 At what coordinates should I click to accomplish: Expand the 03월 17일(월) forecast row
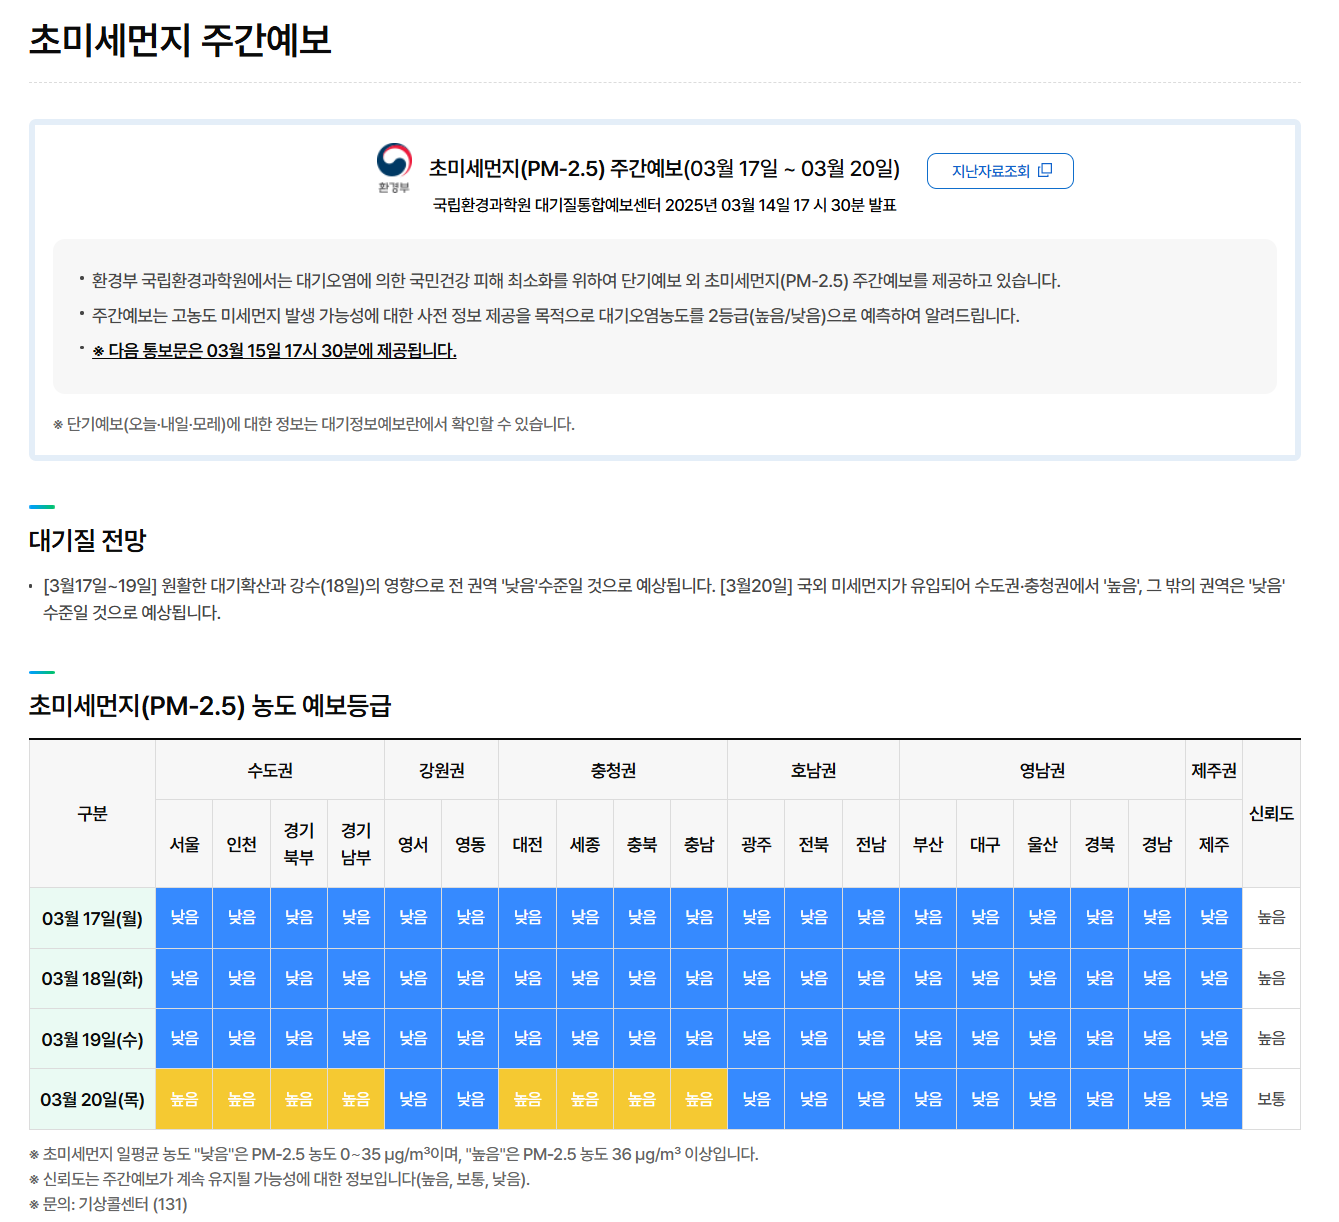[x=91, y=917]
